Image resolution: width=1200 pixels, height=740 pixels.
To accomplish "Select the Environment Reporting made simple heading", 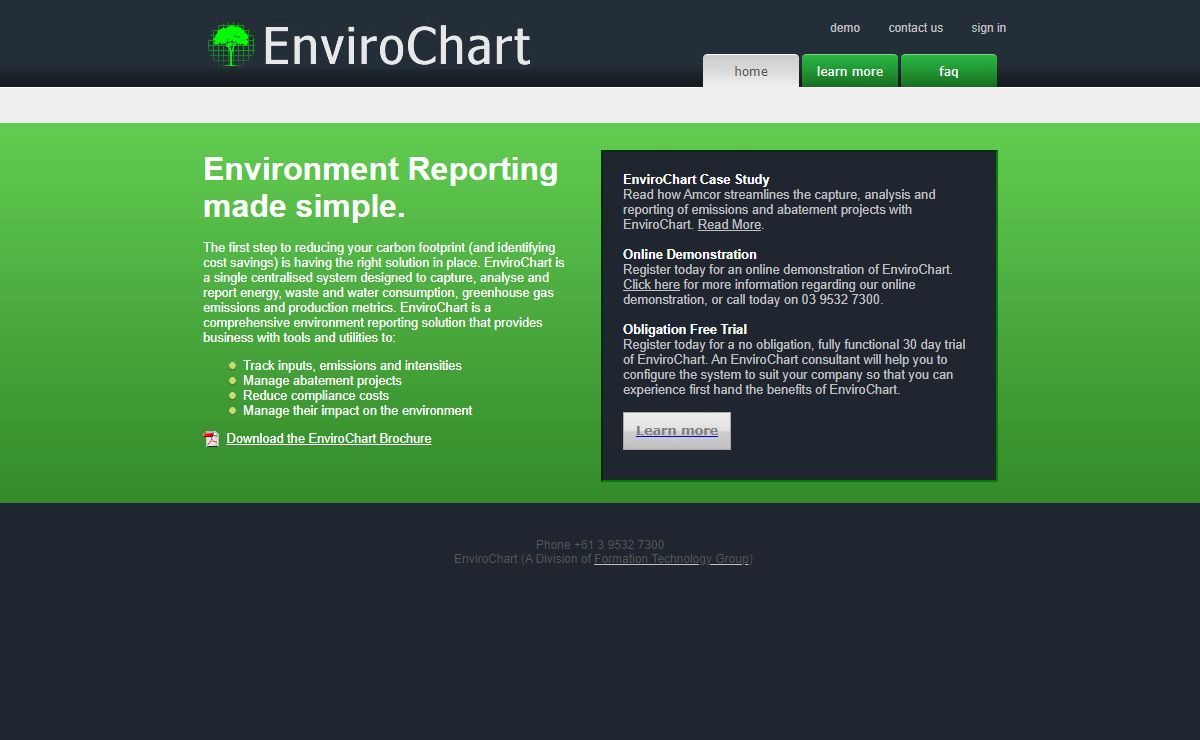I will (381, 187).
